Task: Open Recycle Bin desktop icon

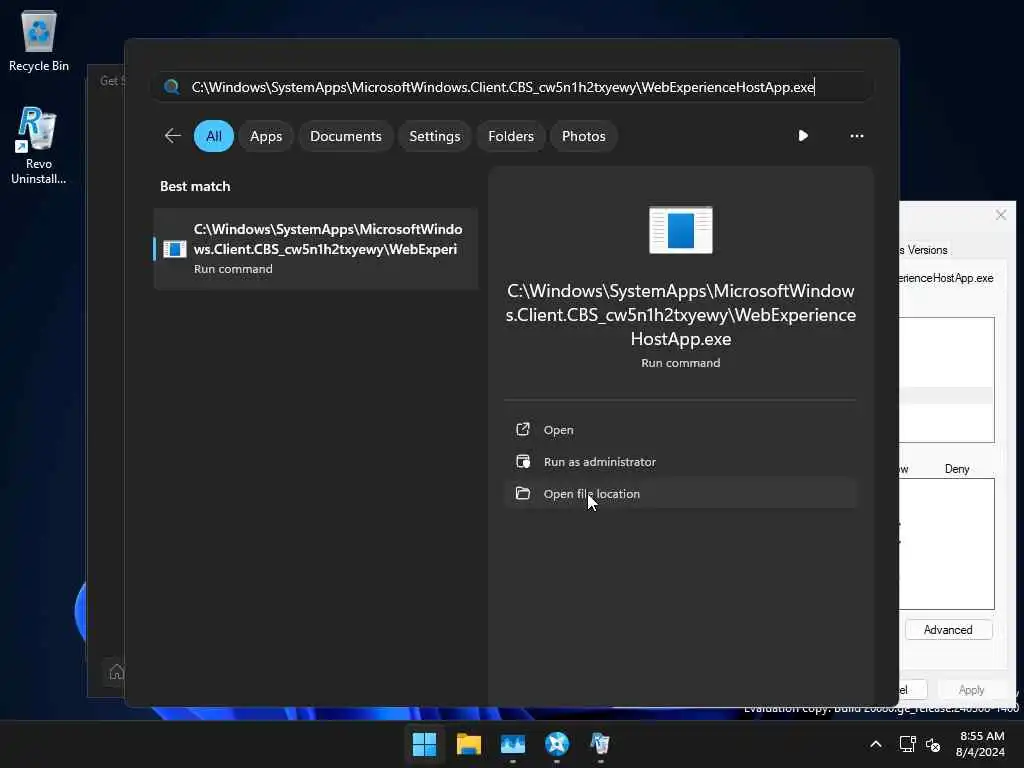Action: click(x=39, y=40)
